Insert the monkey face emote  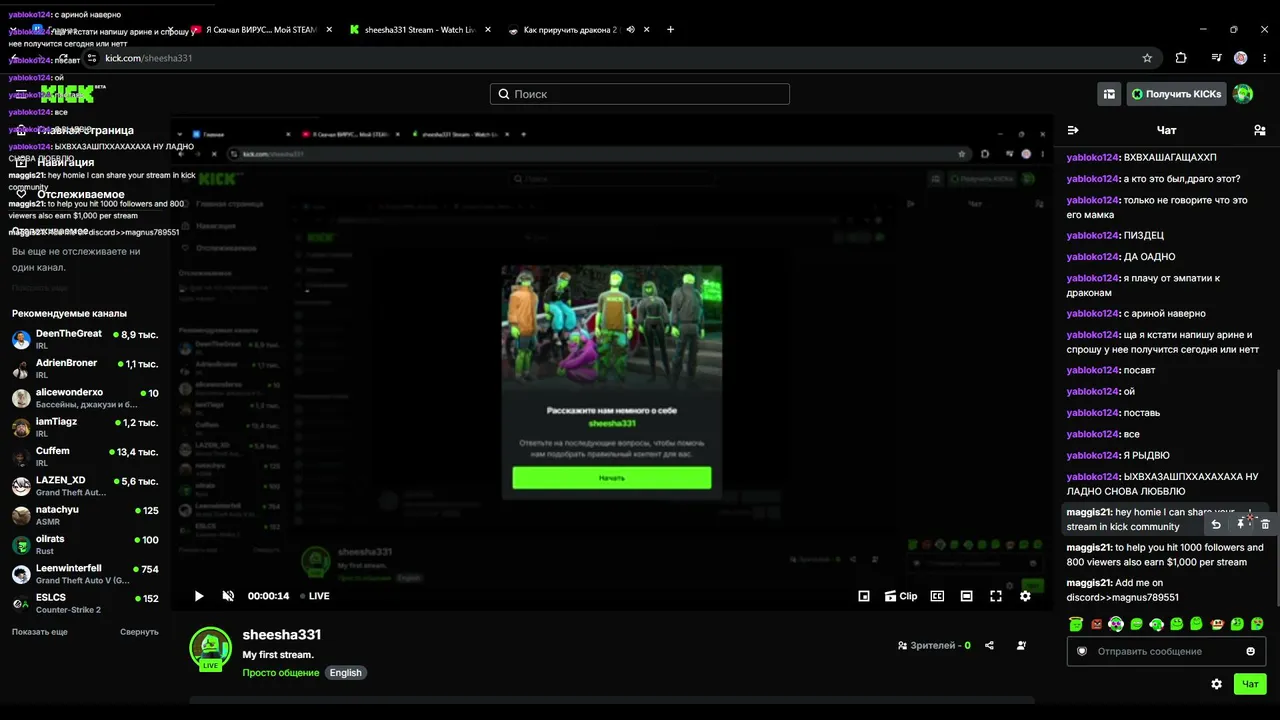point(1217,624)
